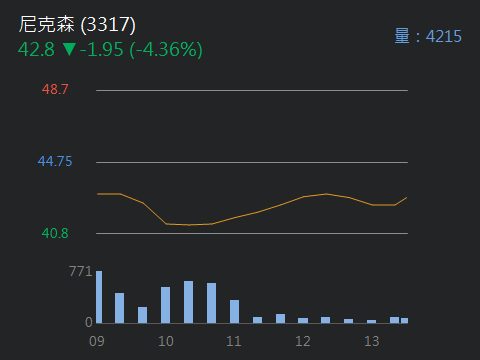Click the volume axis zero label
Screen dimensions: 480x360
pos(89,322)
